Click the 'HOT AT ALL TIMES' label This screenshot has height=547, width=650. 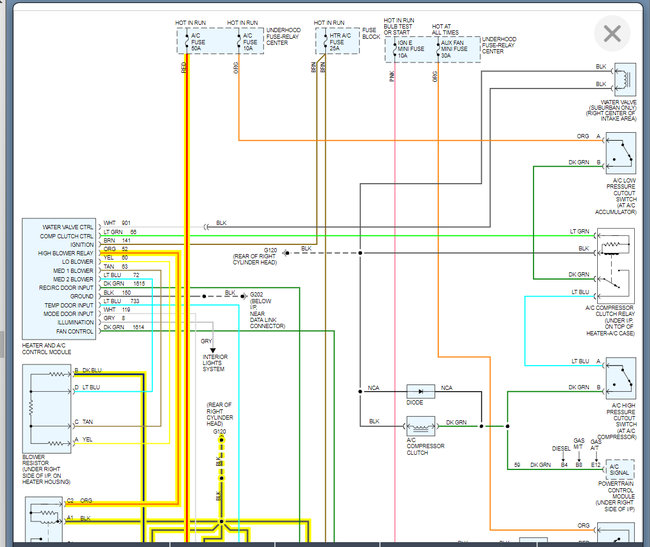click(445, 29)
